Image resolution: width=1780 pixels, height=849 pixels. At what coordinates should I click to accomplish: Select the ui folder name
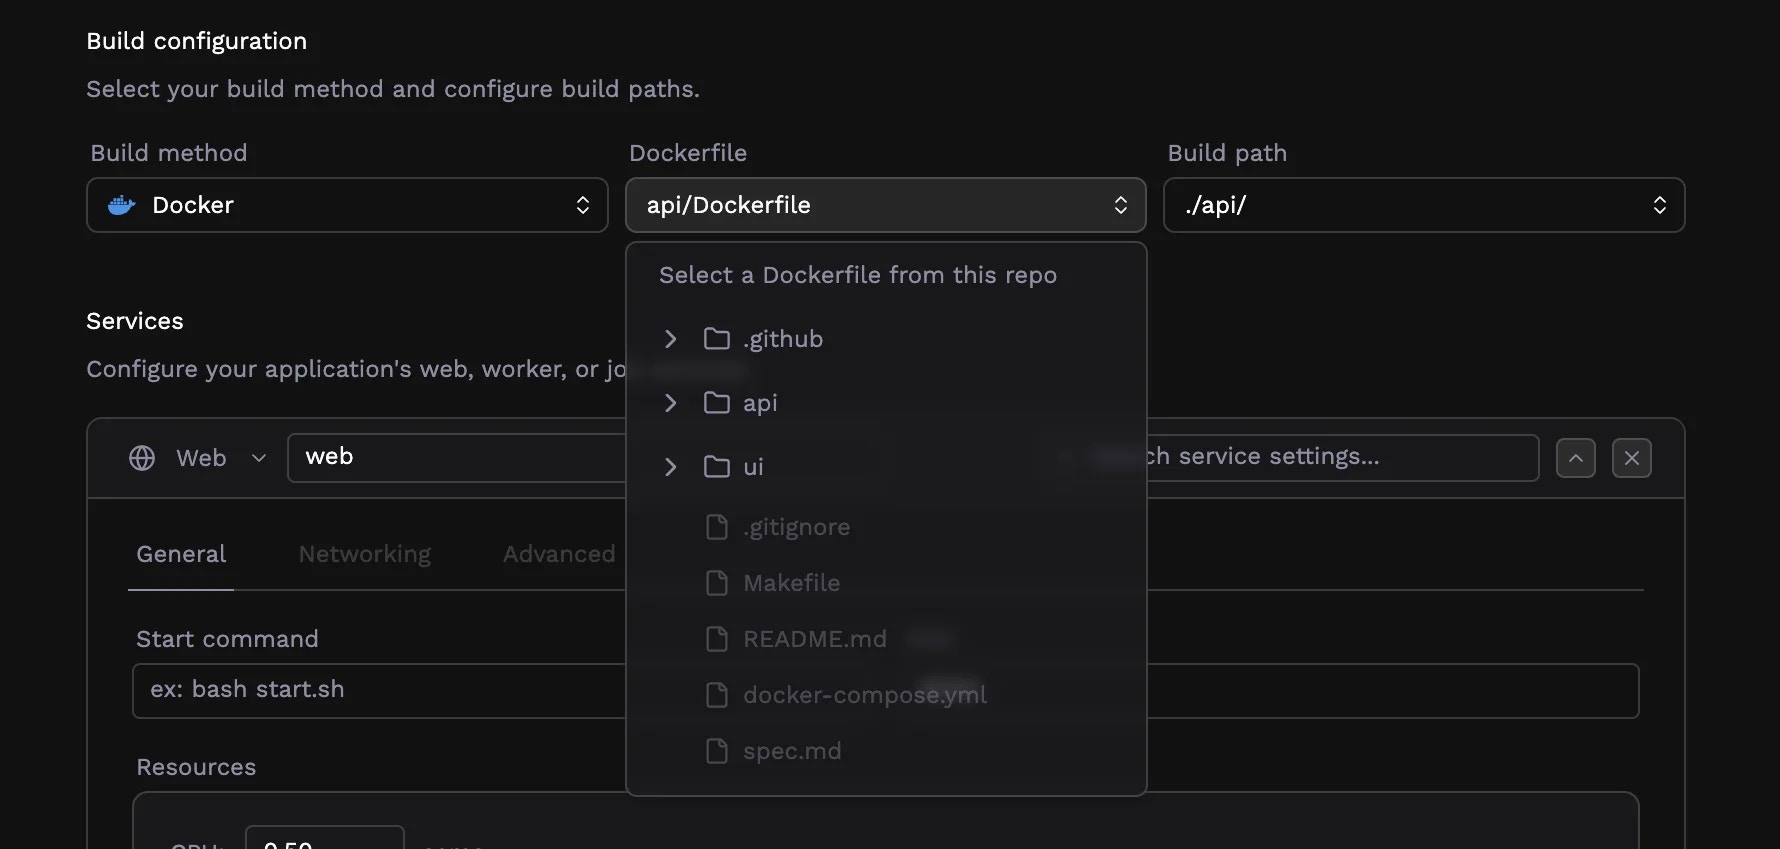click(x=753, y=467)
